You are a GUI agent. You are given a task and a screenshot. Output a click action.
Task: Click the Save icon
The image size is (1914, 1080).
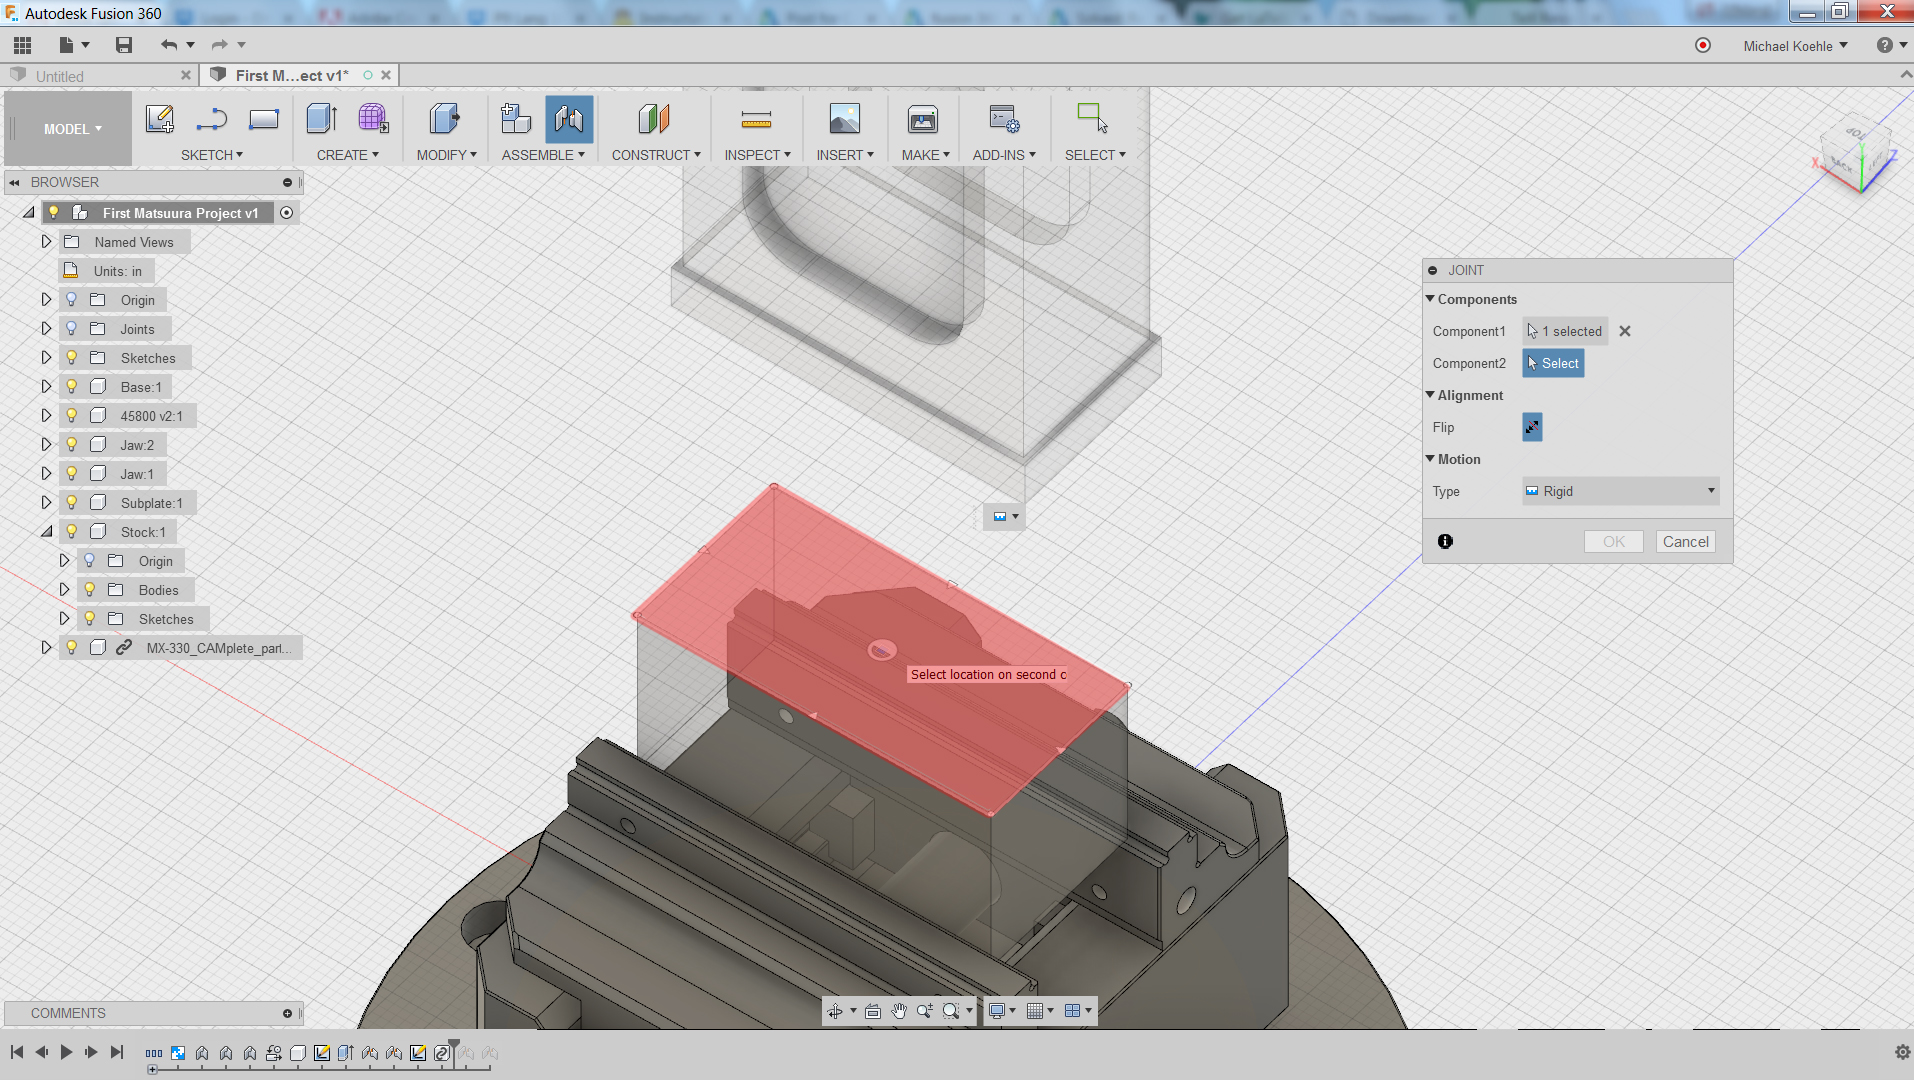coord(124,45)
